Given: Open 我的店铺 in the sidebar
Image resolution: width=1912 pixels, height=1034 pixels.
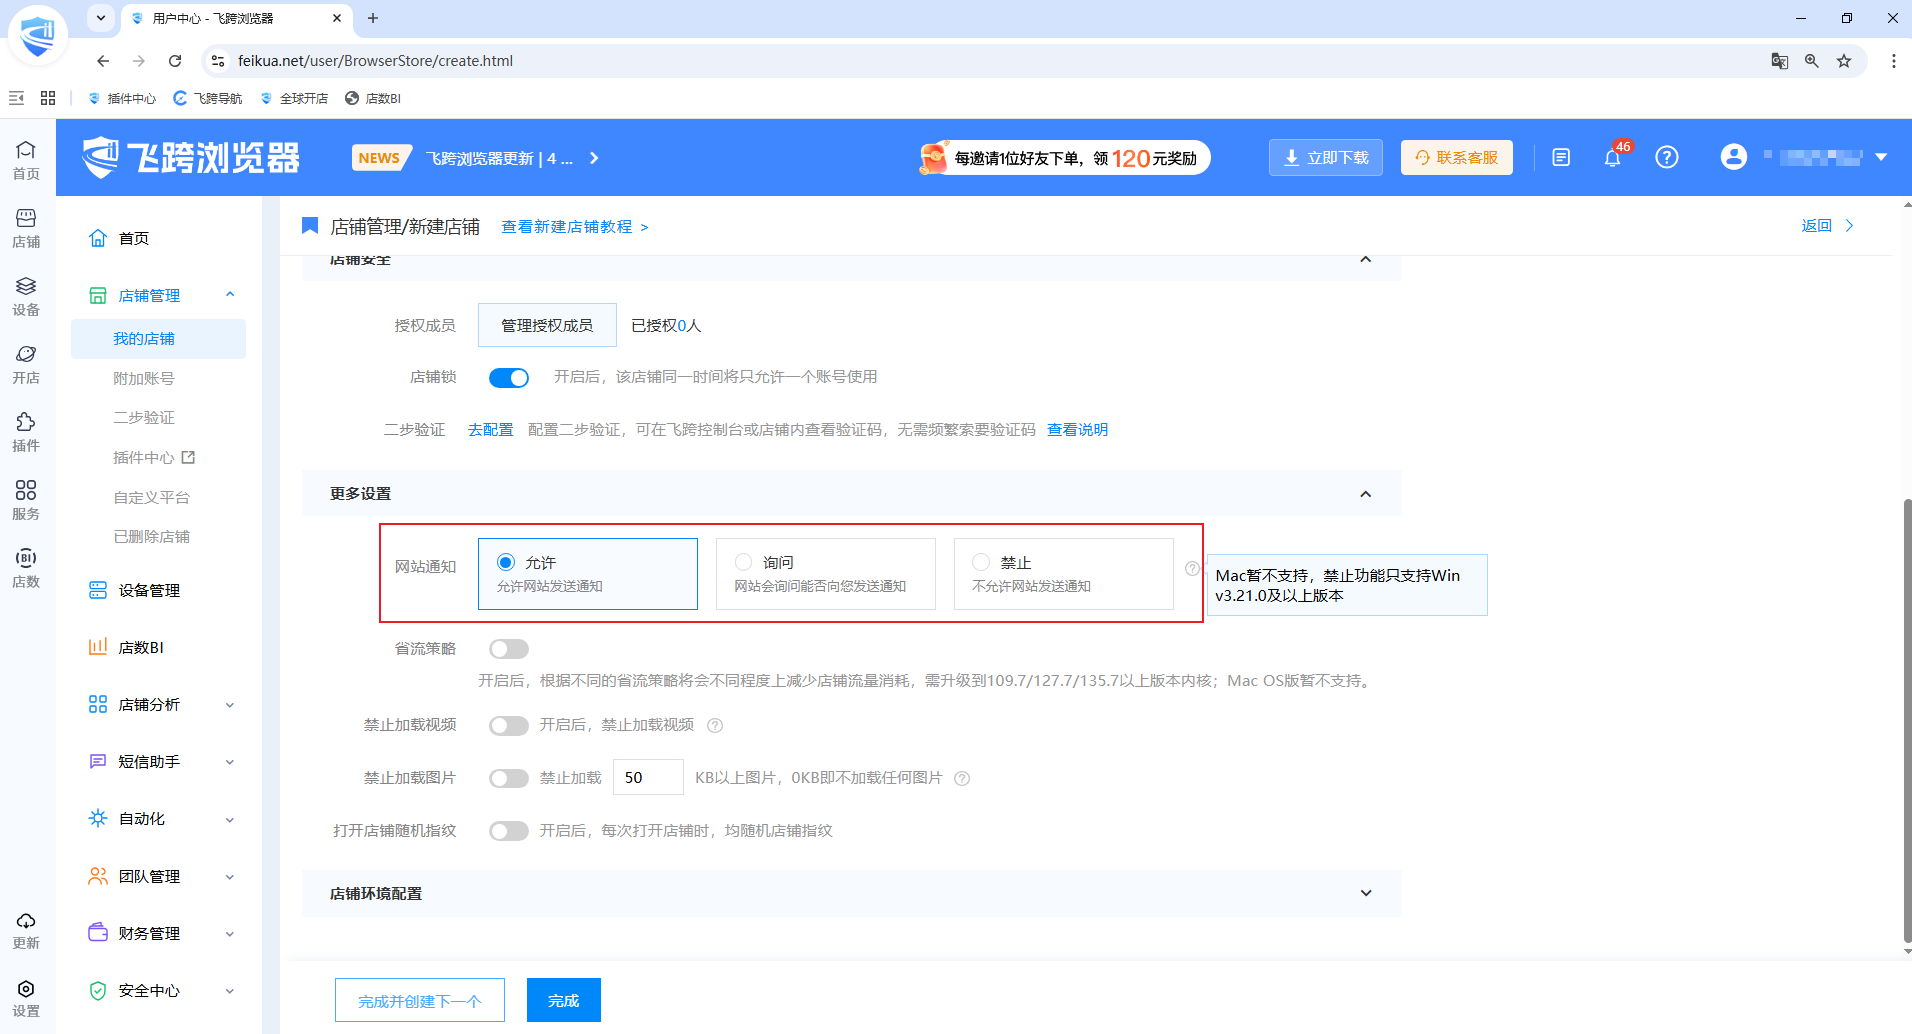Looking at the screenshot, I should tap(158, 339).
